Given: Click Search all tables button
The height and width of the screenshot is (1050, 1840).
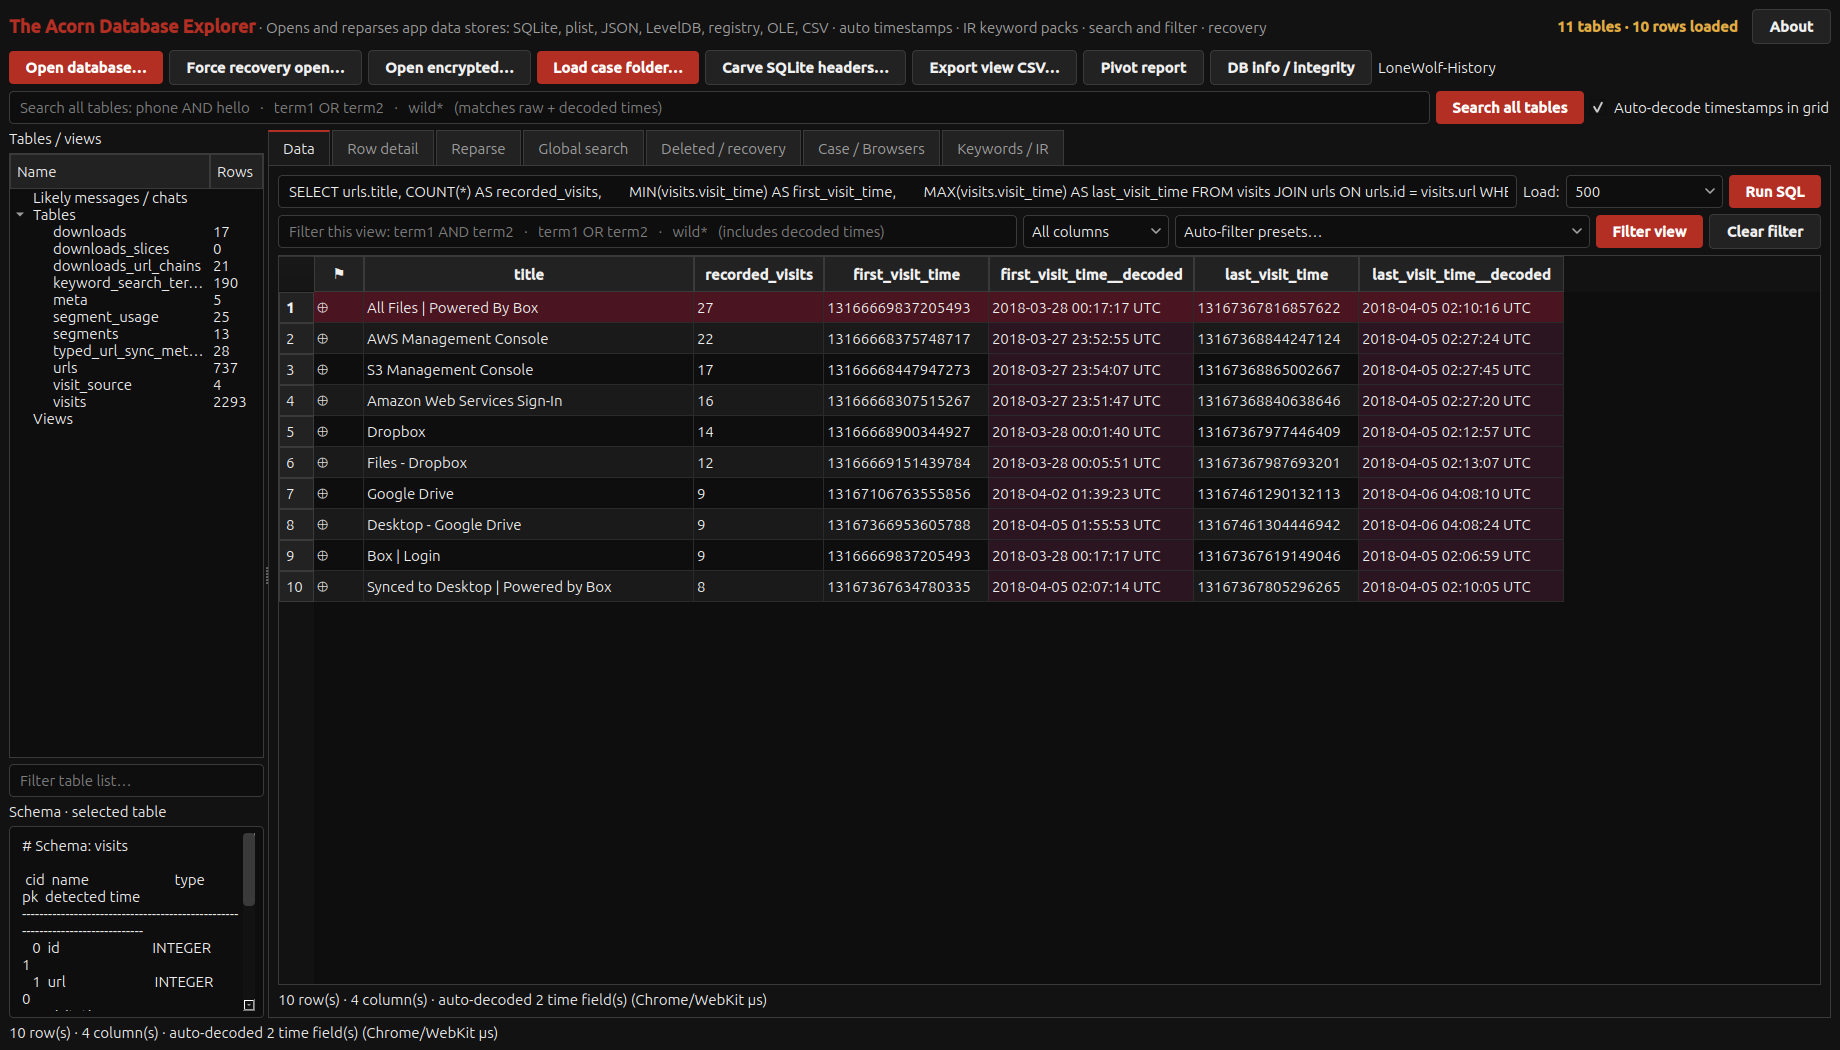Looking at the screenshot, I should coord(1509,108).
